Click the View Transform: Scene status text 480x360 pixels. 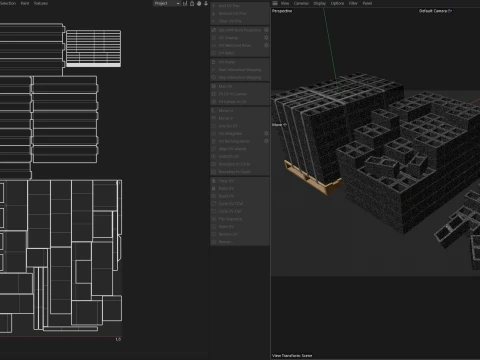(x=292, y=356)
